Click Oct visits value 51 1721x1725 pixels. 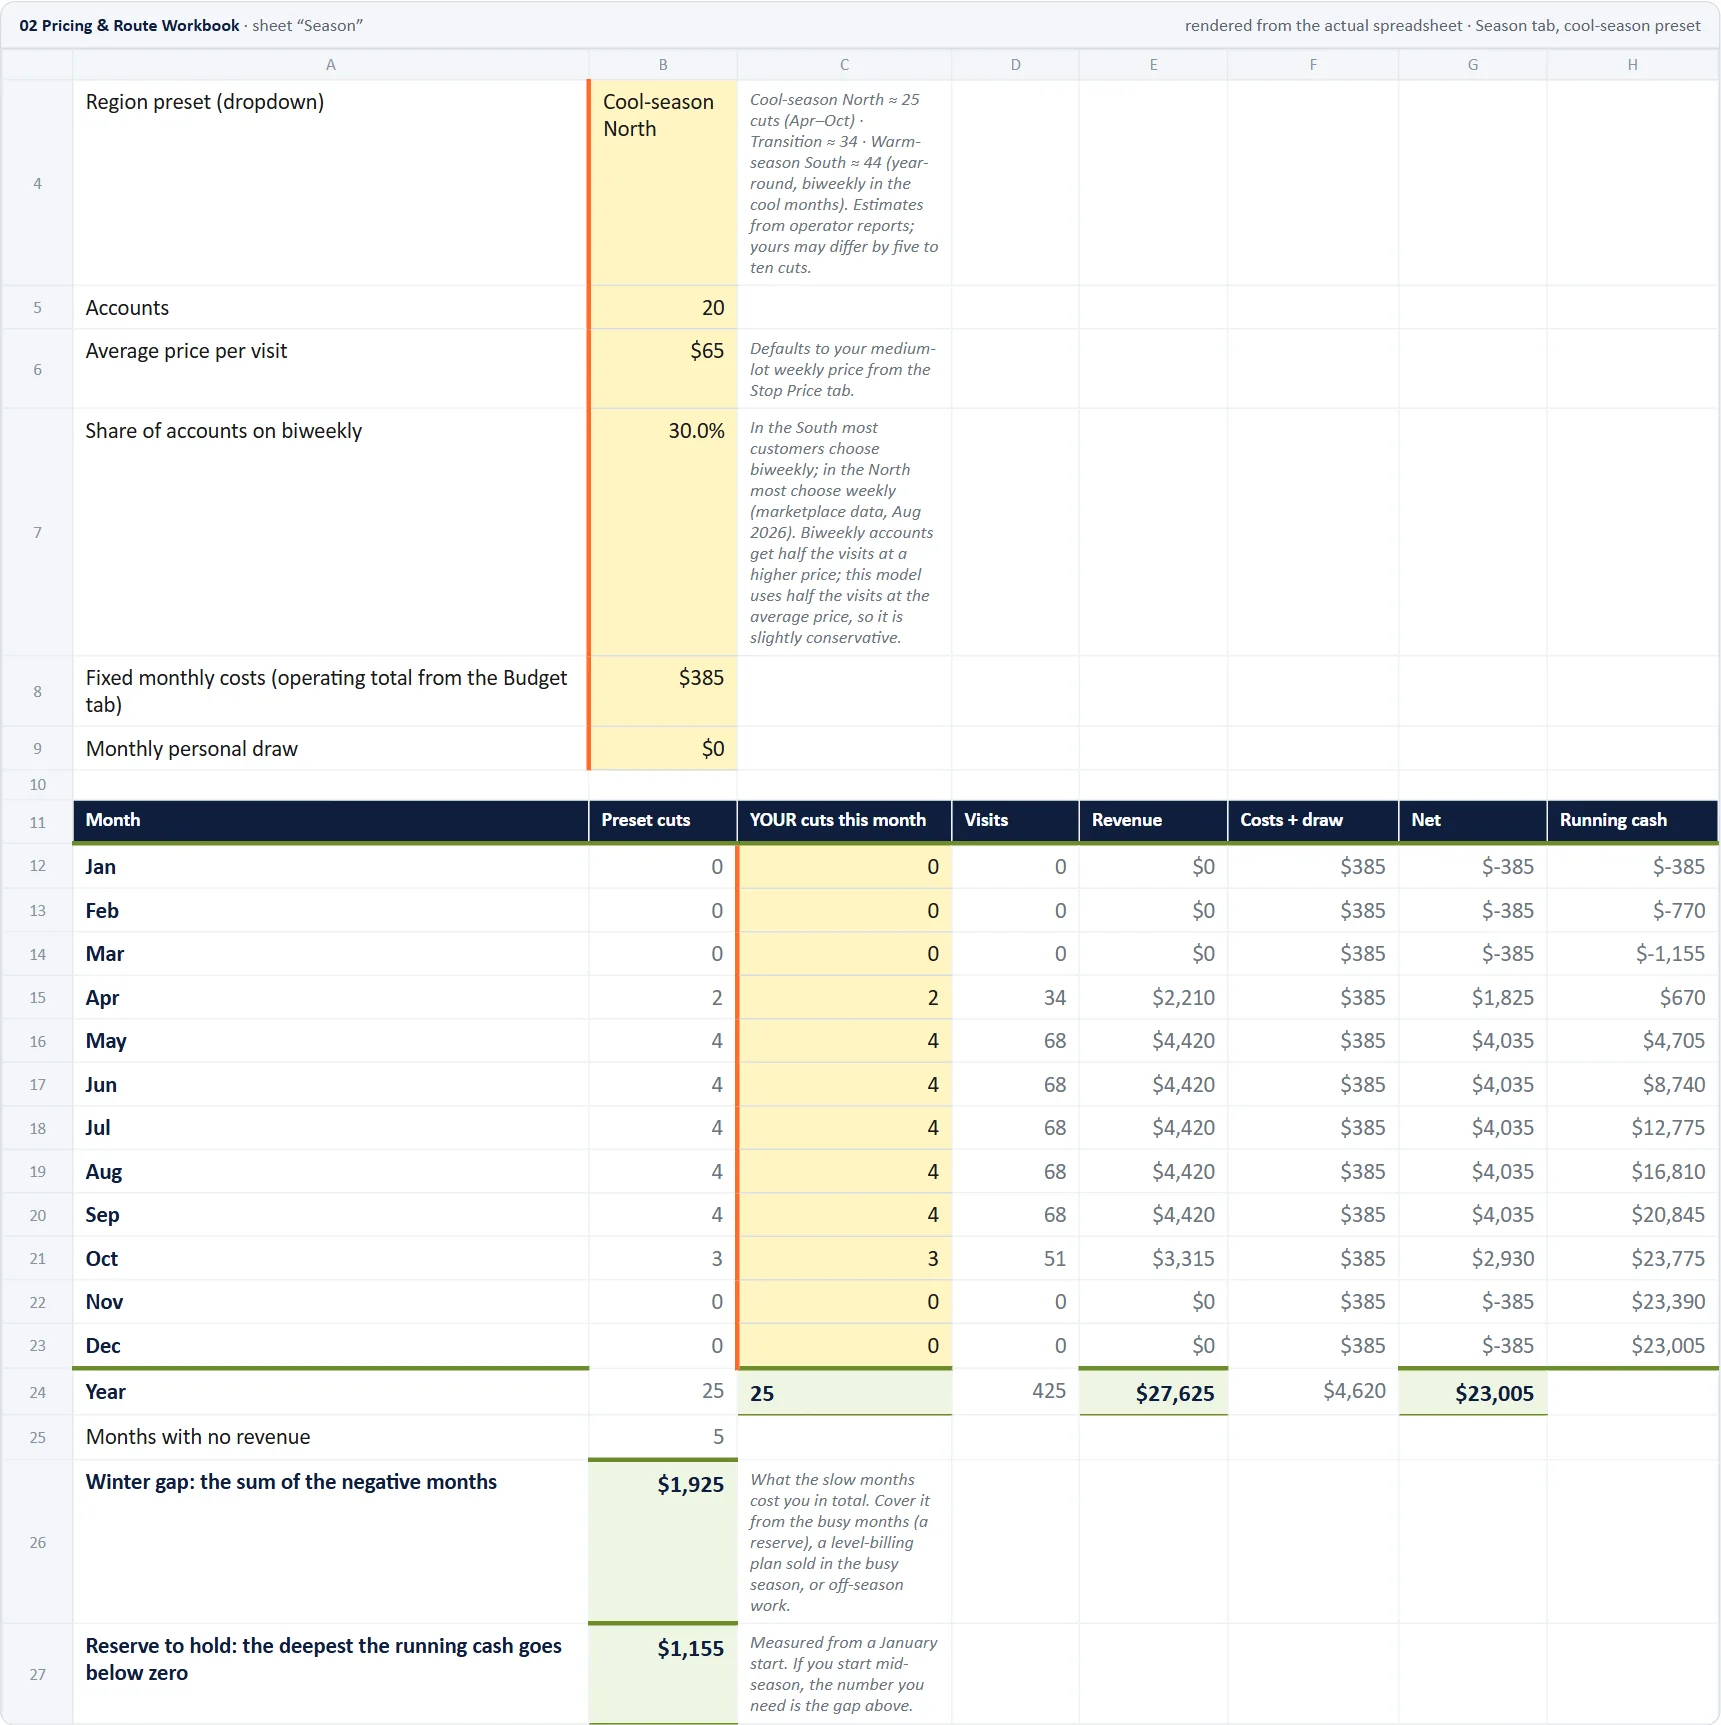click(x=1055, y=1259)
